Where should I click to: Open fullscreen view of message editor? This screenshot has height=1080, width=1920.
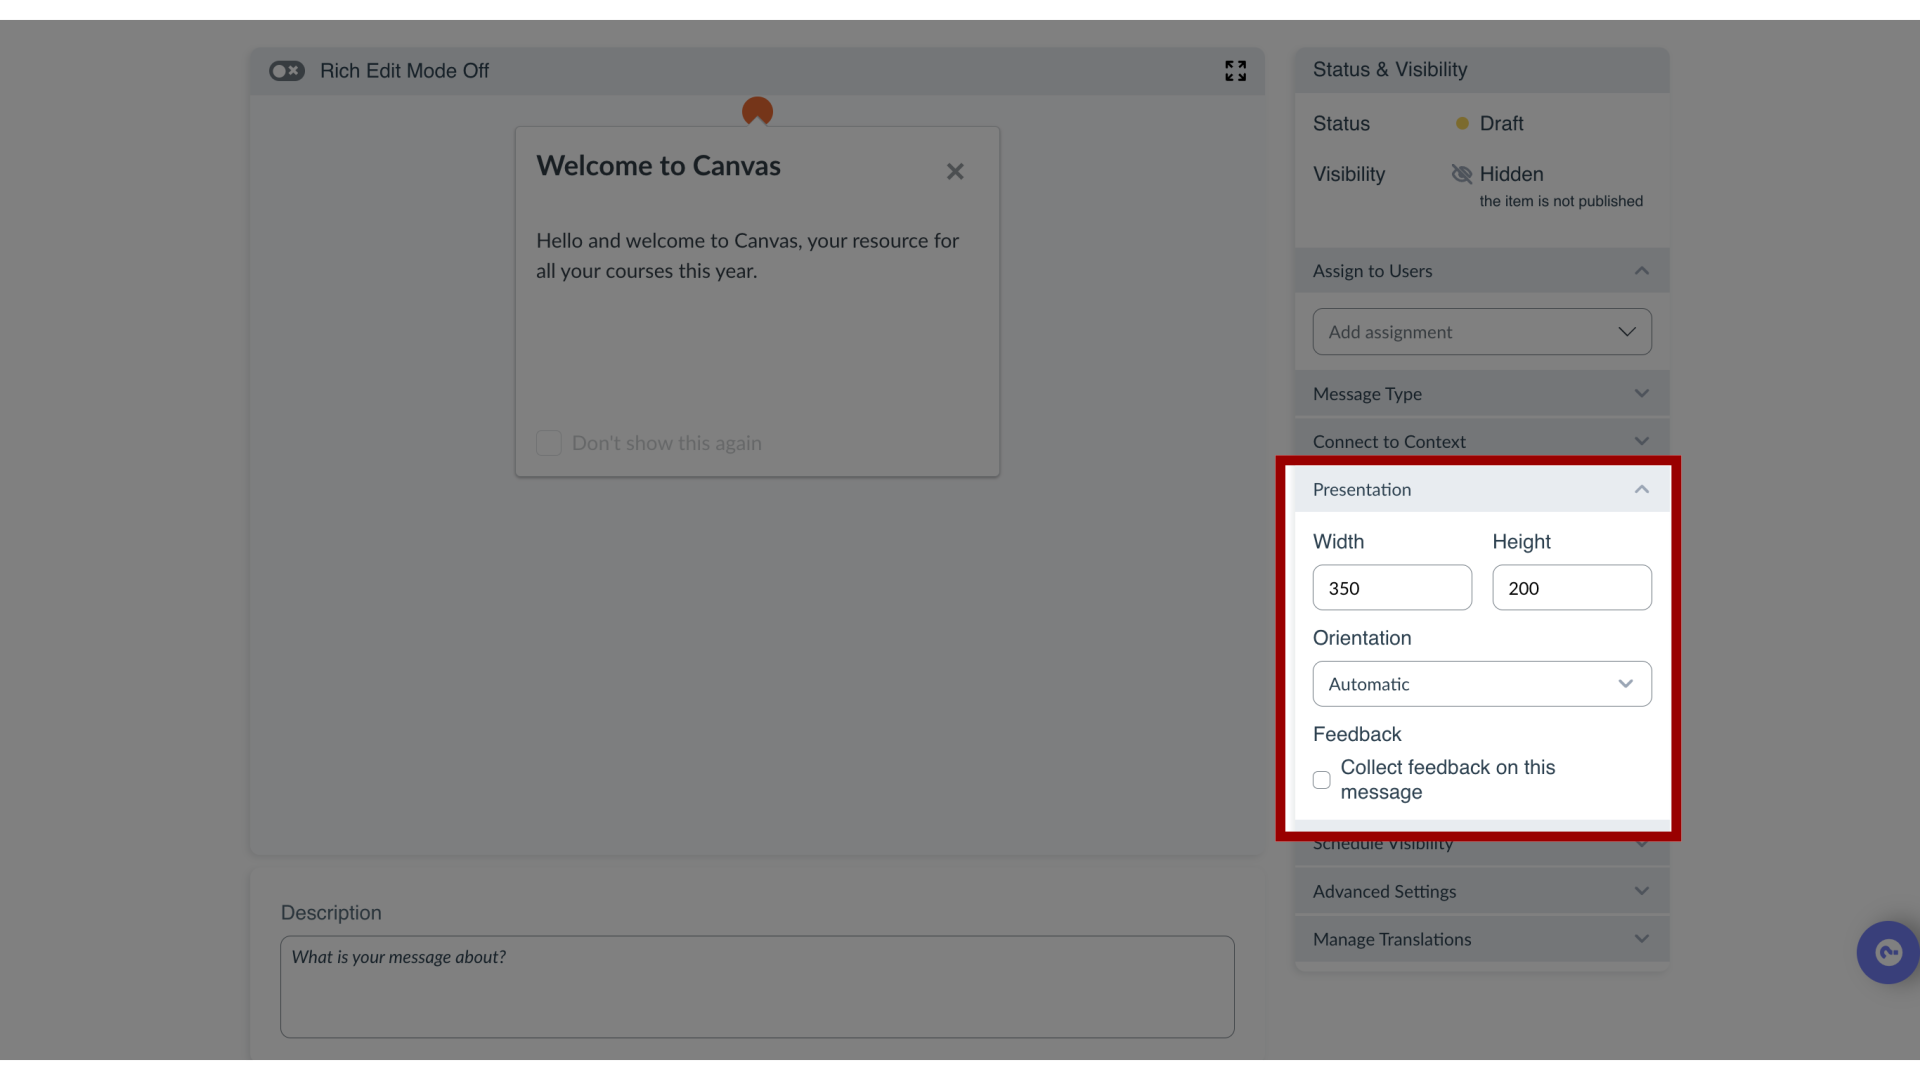1235,71
